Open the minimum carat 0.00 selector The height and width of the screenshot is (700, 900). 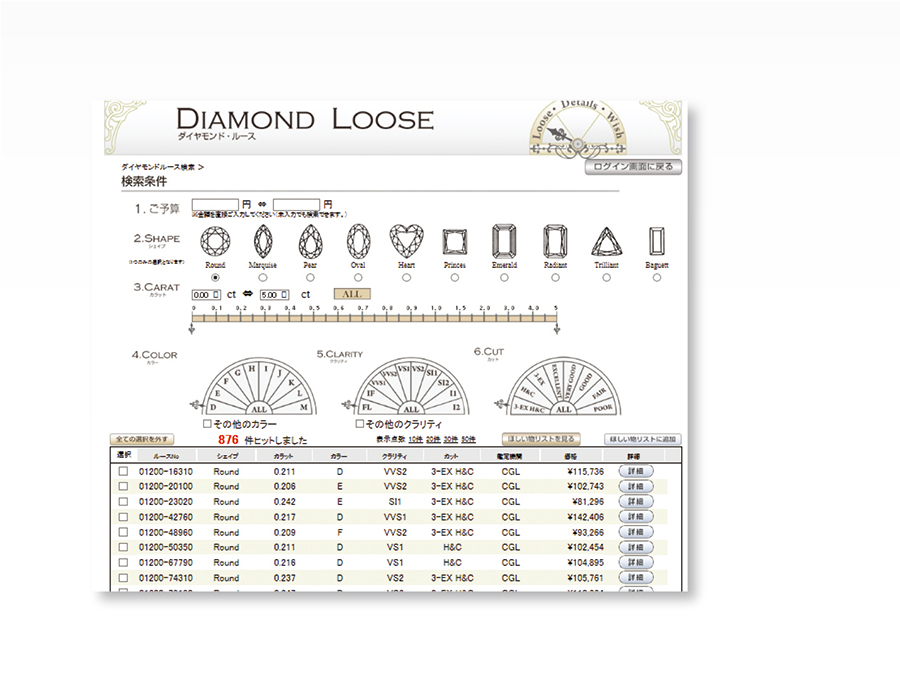tap(205, 295)
